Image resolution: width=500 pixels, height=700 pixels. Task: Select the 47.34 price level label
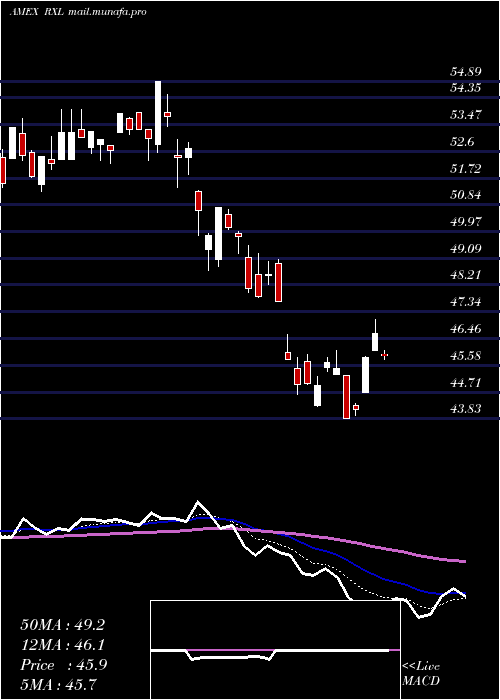(x=465, y=302)
